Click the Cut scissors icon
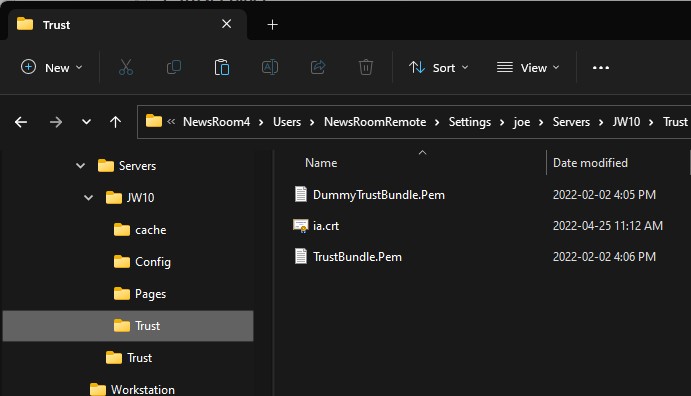 [126, 67]
